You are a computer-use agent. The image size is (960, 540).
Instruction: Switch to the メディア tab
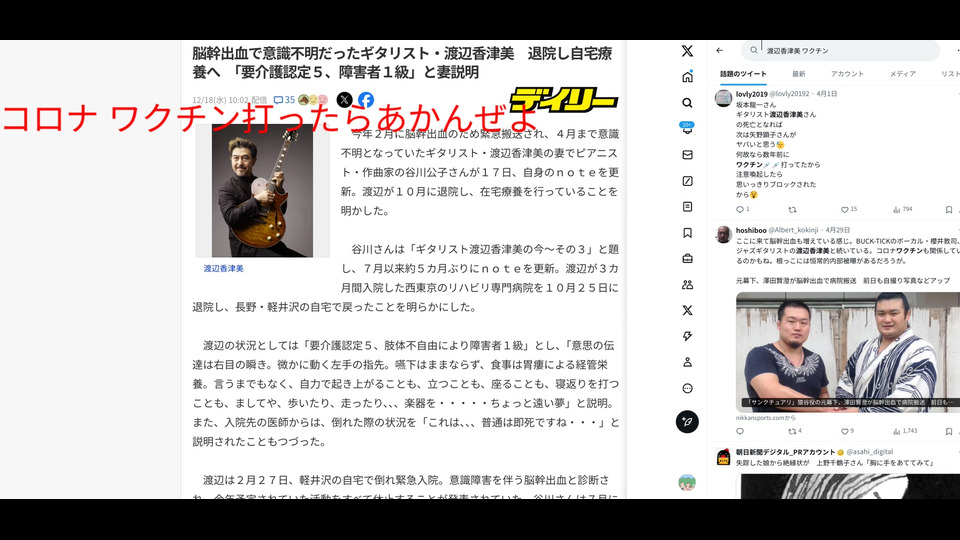point(902,74)
